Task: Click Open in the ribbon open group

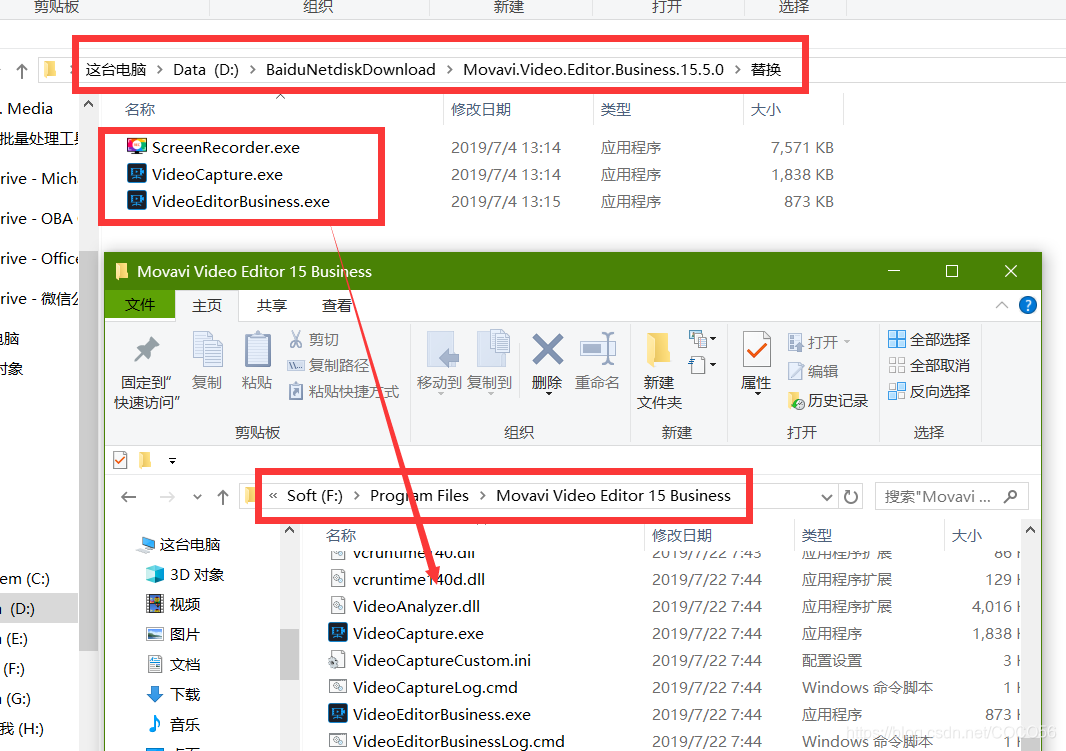Action: click(x=819, y=342)
